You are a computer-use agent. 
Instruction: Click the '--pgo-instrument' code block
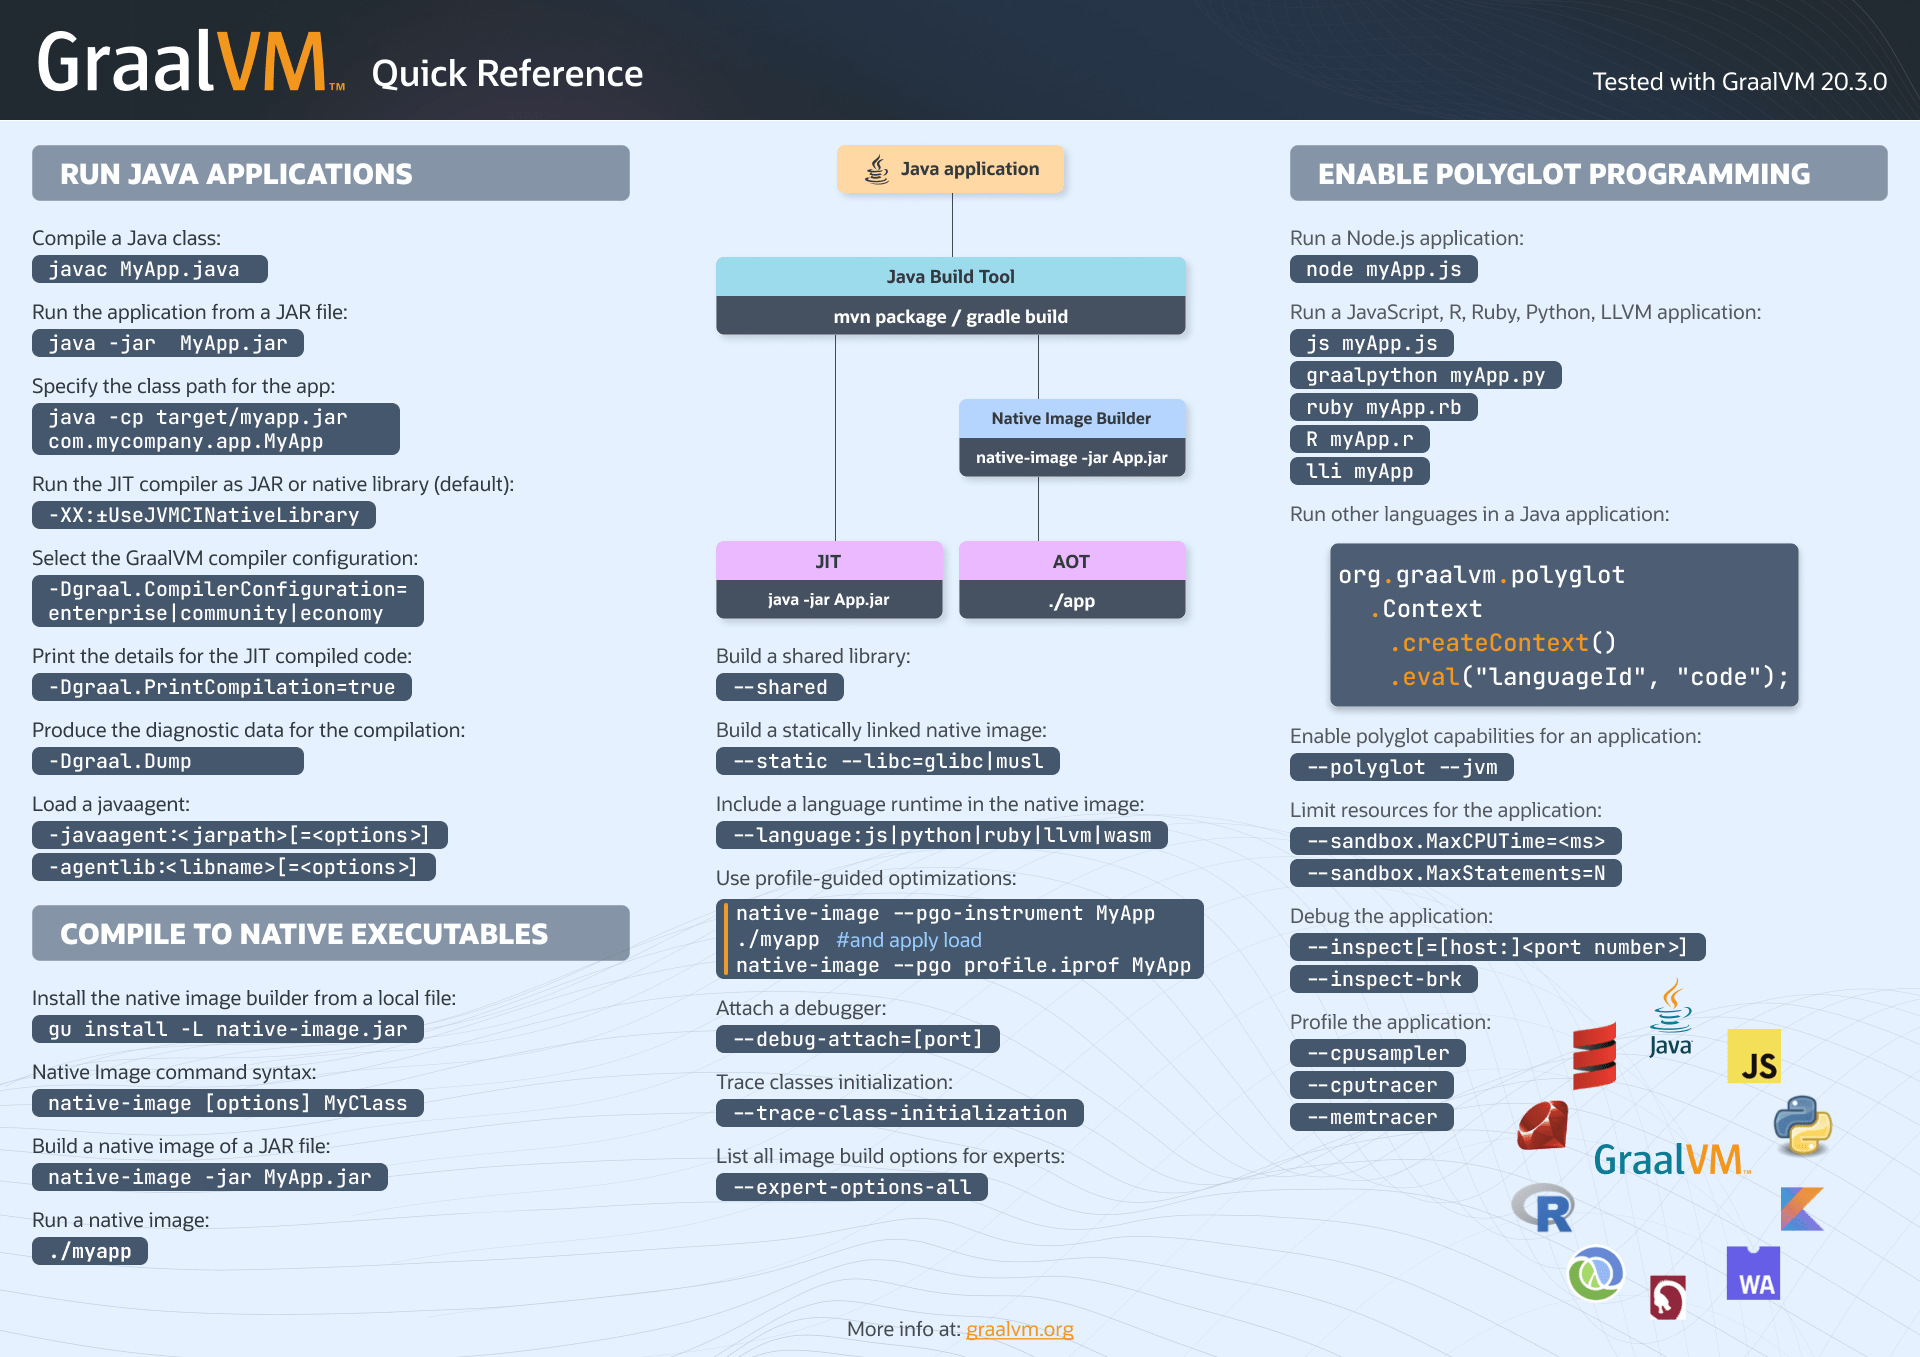click(x=960, y=939)
